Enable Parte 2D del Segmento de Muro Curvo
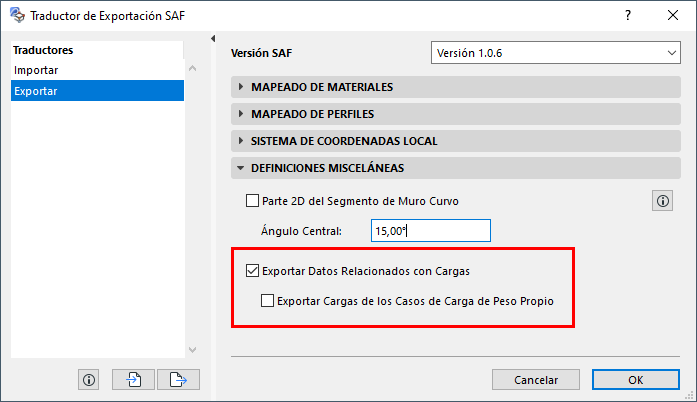 pos(252,201)
